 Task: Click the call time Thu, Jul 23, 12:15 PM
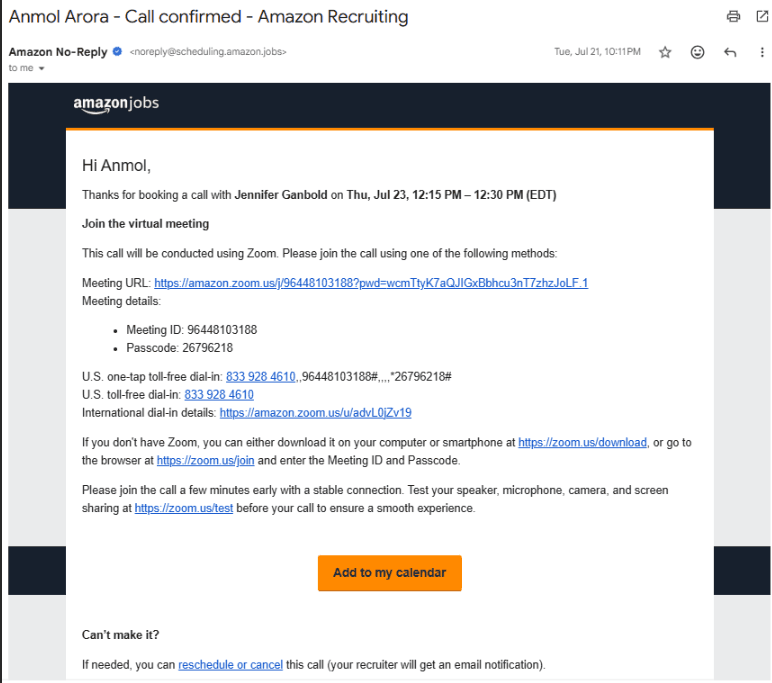point(404,195)
